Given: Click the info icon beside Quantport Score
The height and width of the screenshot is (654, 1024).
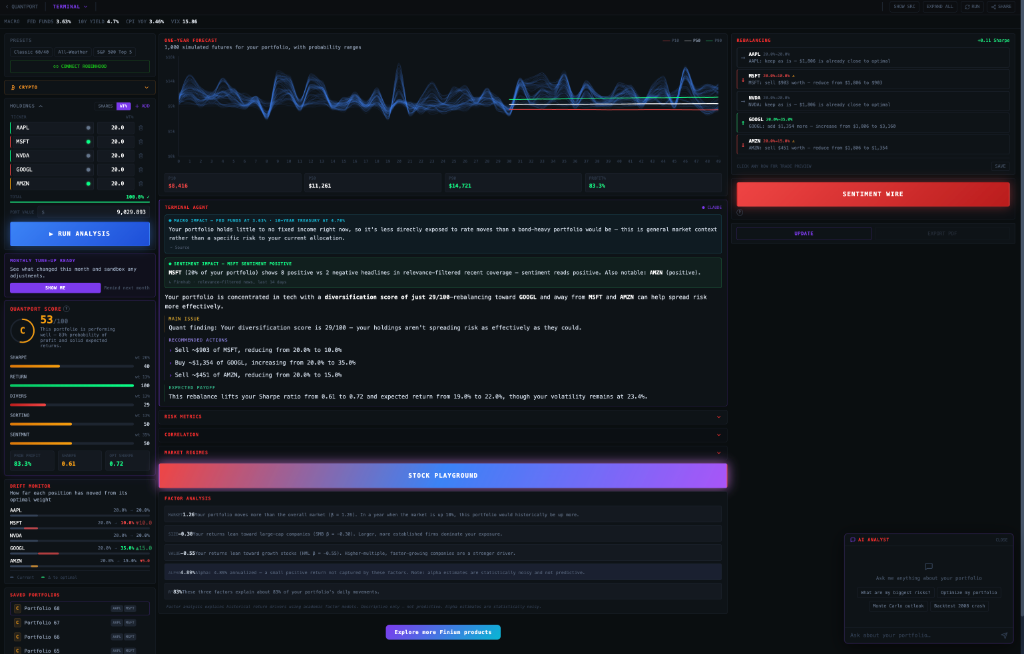Looking at the screenshot, I should (67, 308).
